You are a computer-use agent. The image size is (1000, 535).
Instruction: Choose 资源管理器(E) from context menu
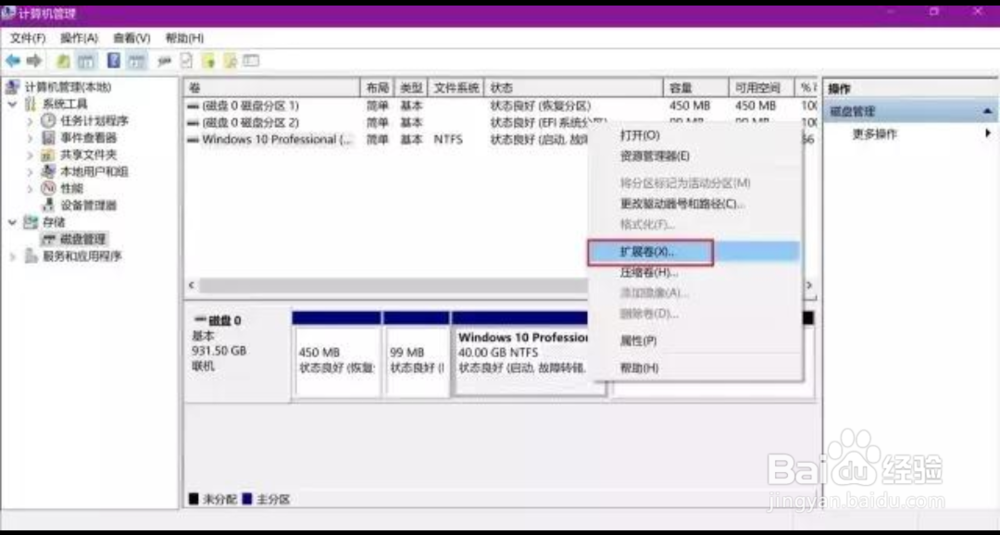coord(693,156)
